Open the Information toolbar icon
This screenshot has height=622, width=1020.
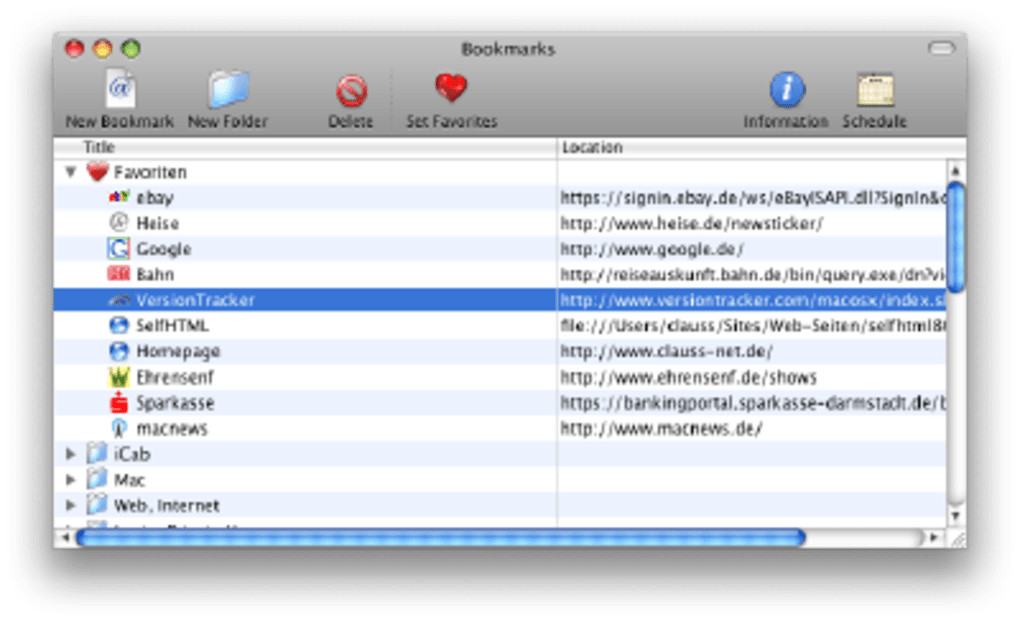point(787,89)
